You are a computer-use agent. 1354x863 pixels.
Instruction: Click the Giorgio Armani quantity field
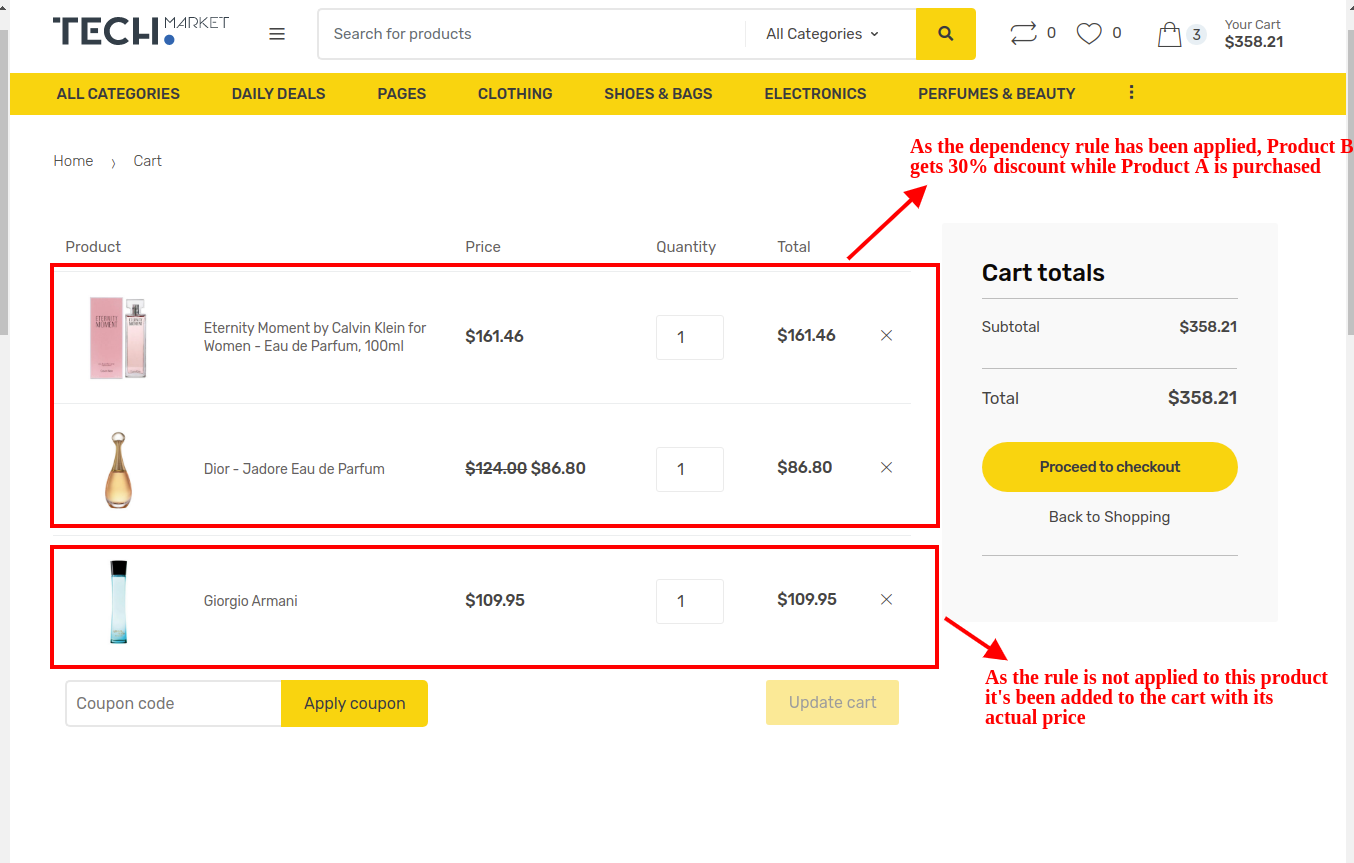click(x=689, y=601)
